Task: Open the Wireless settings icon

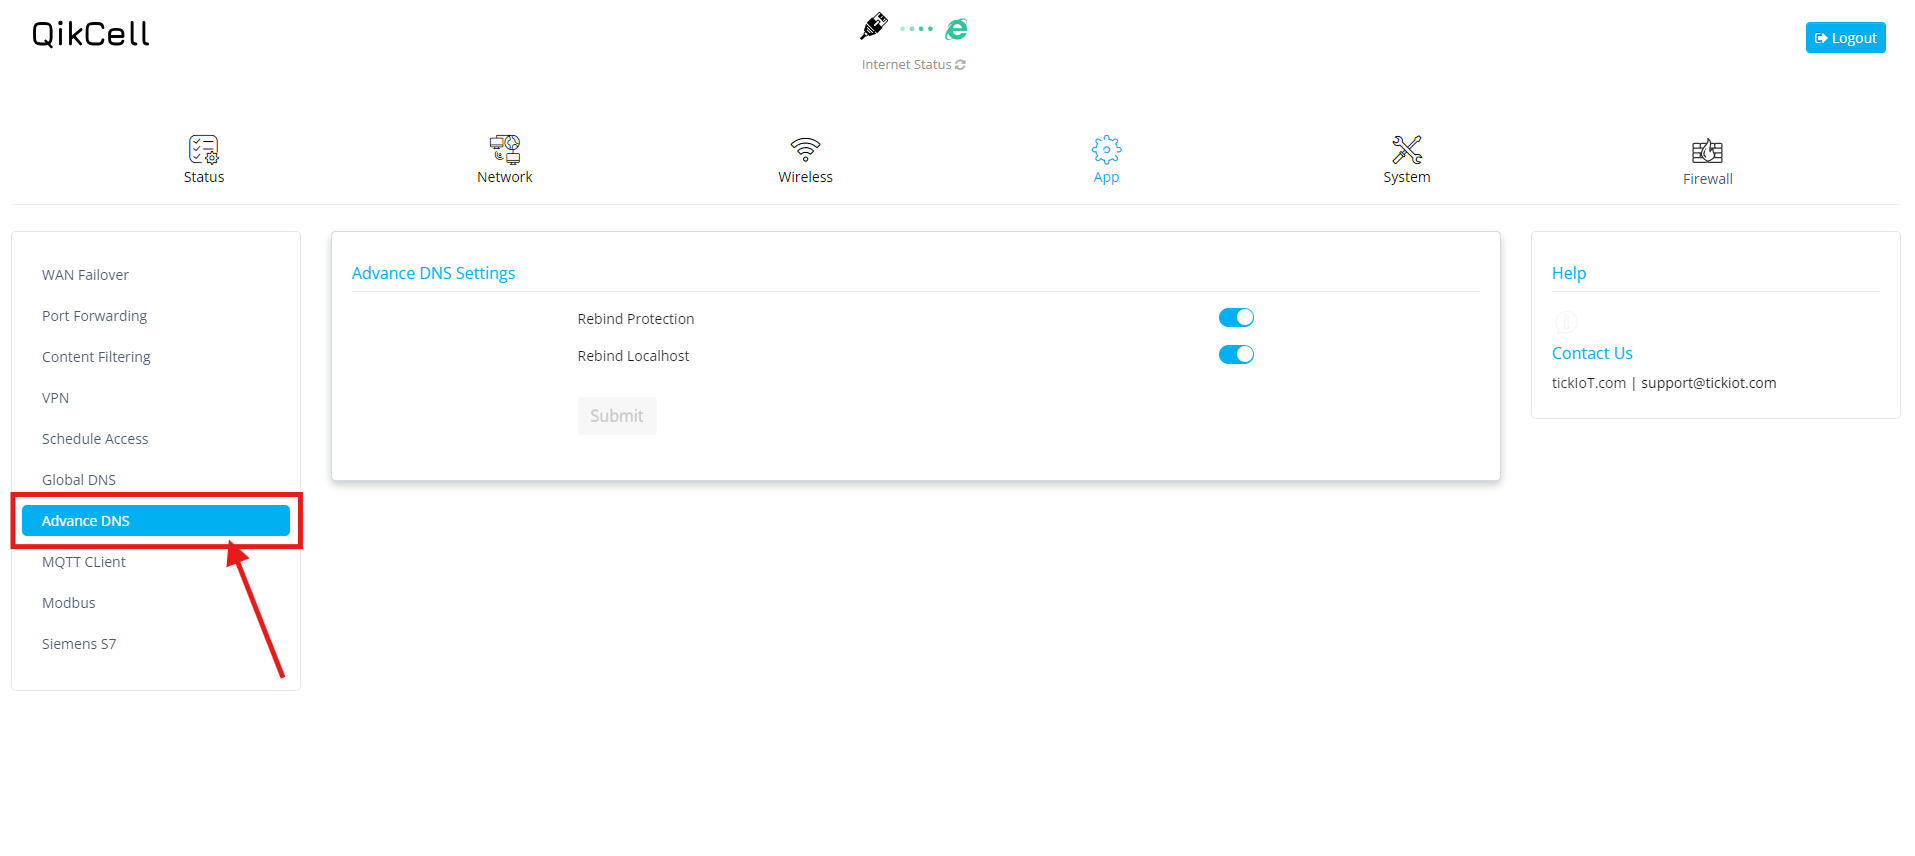Action: 805,150
